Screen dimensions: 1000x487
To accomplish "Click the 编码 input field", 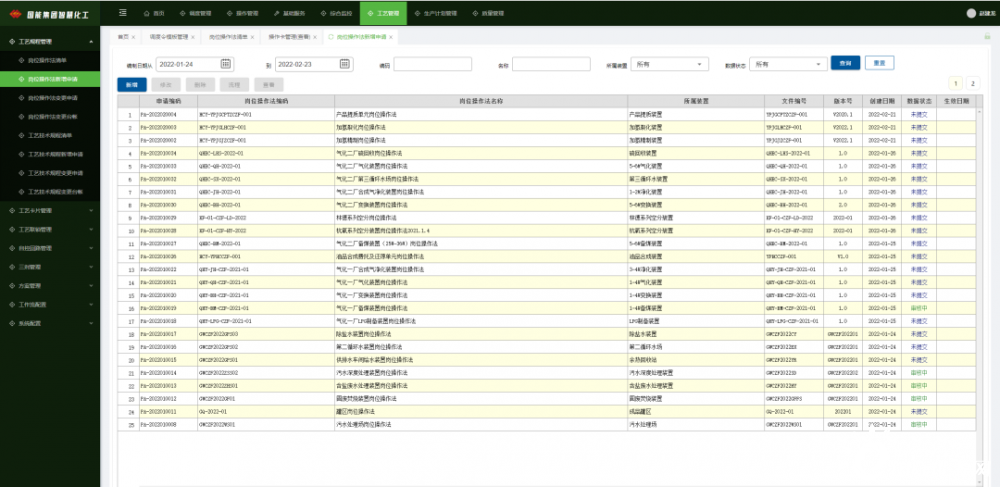I will [x=432, y=64].
